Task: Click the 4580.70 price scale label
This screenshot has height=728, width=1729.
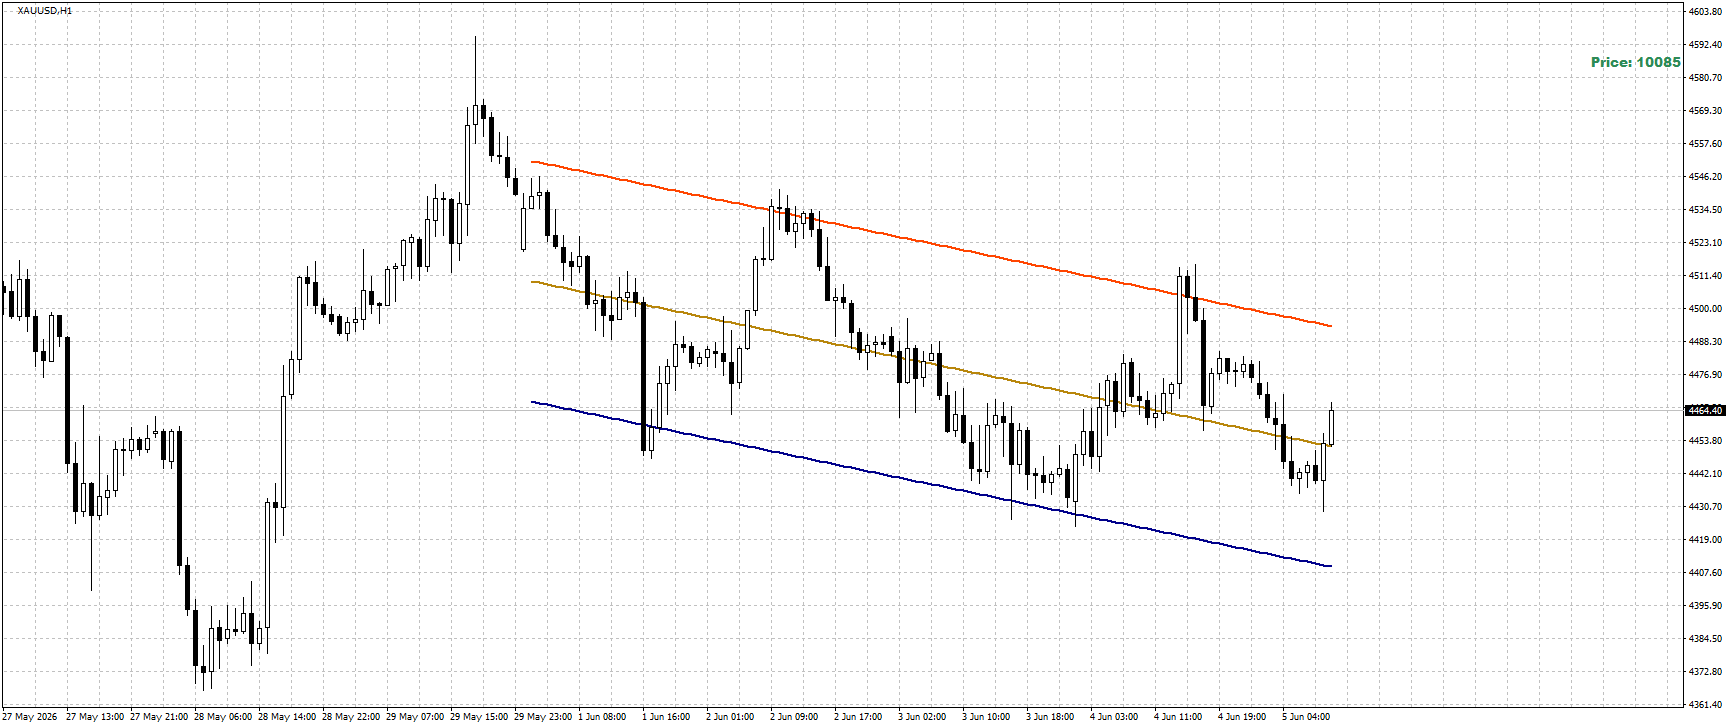Action: click(x=1704, y=77)
